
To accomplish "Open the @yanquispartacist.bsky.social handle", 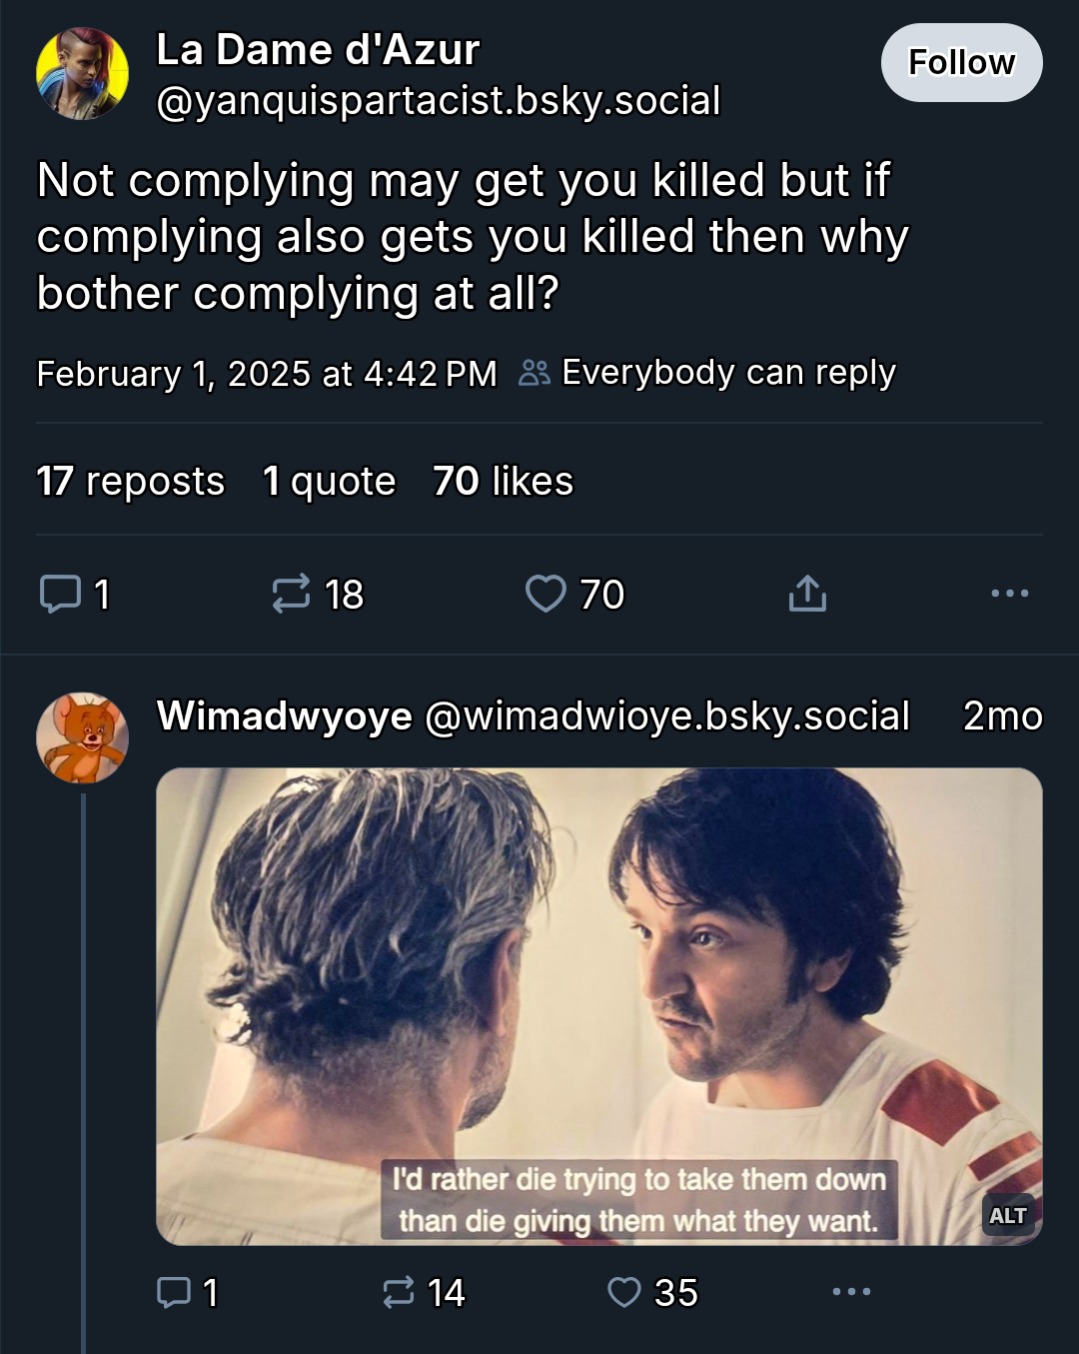I will coord(438,101).
